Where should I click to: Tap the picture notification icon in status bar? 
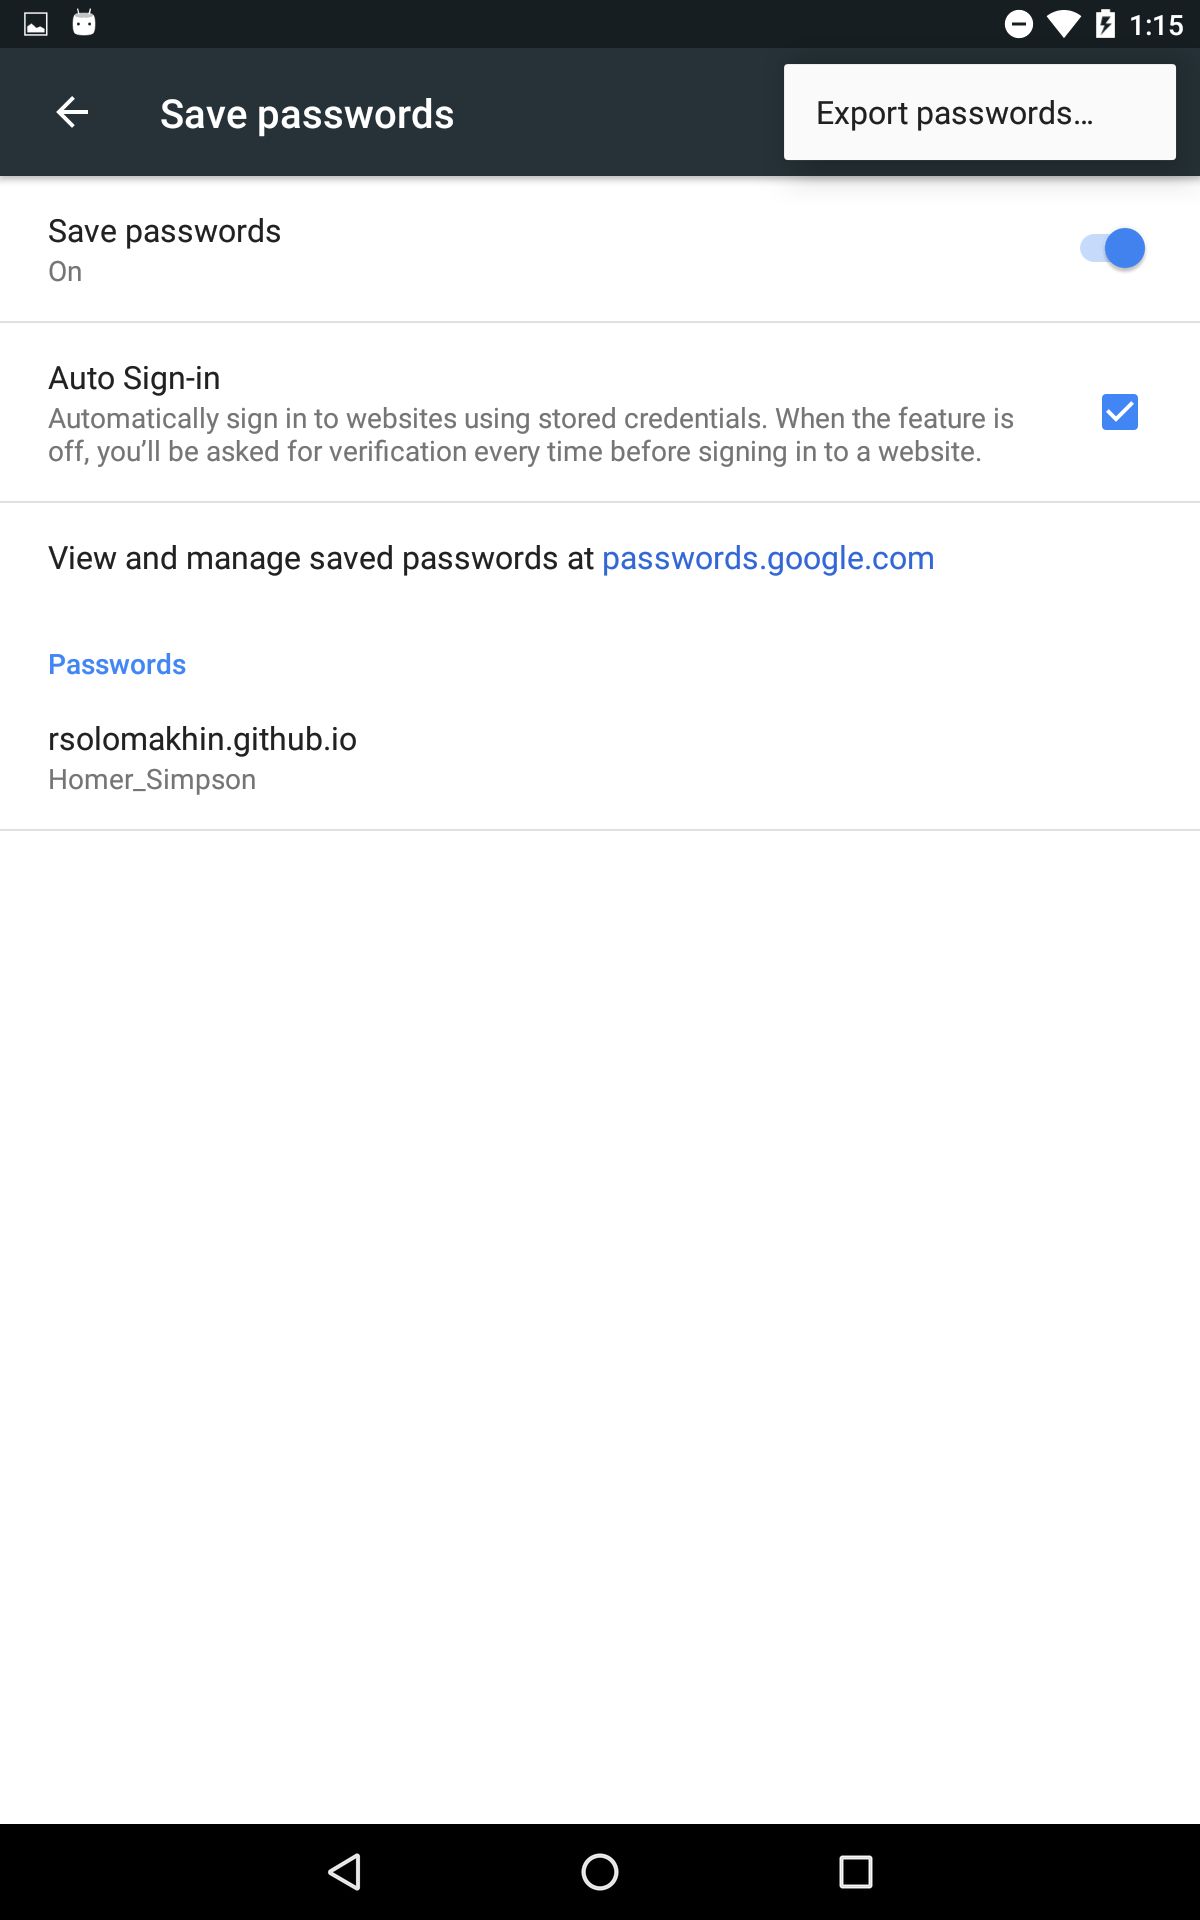[36, 24]
